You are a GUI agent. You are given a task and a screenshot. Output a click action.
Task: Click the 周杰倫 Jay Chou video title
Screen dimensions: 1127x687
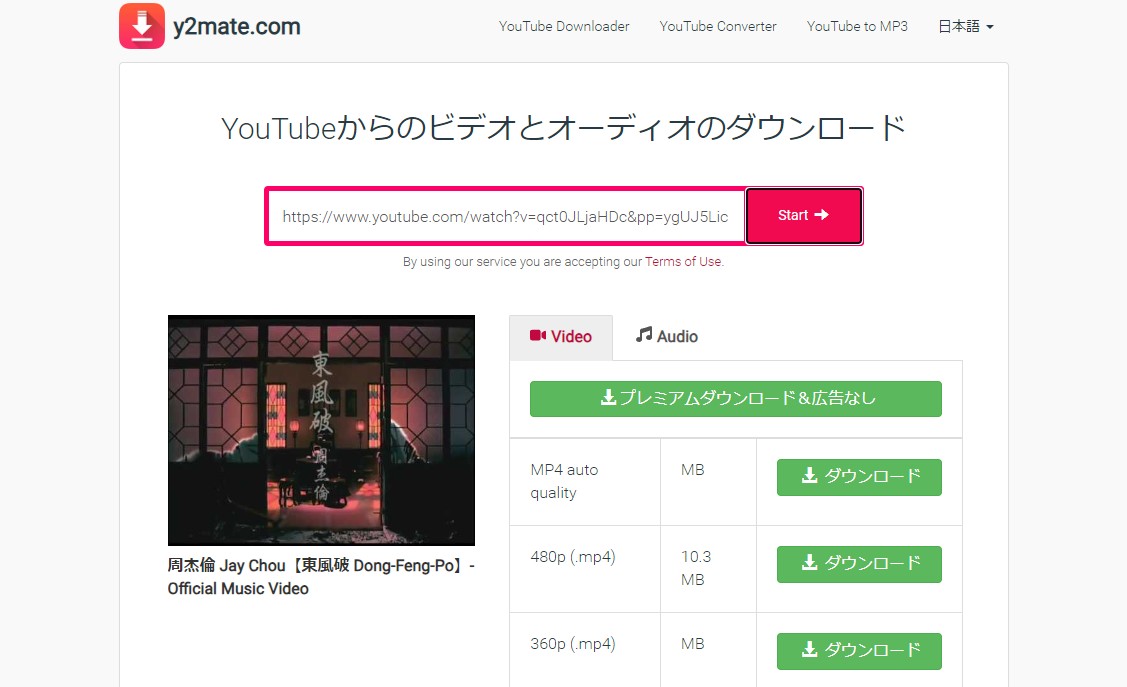tap(321, 577)
